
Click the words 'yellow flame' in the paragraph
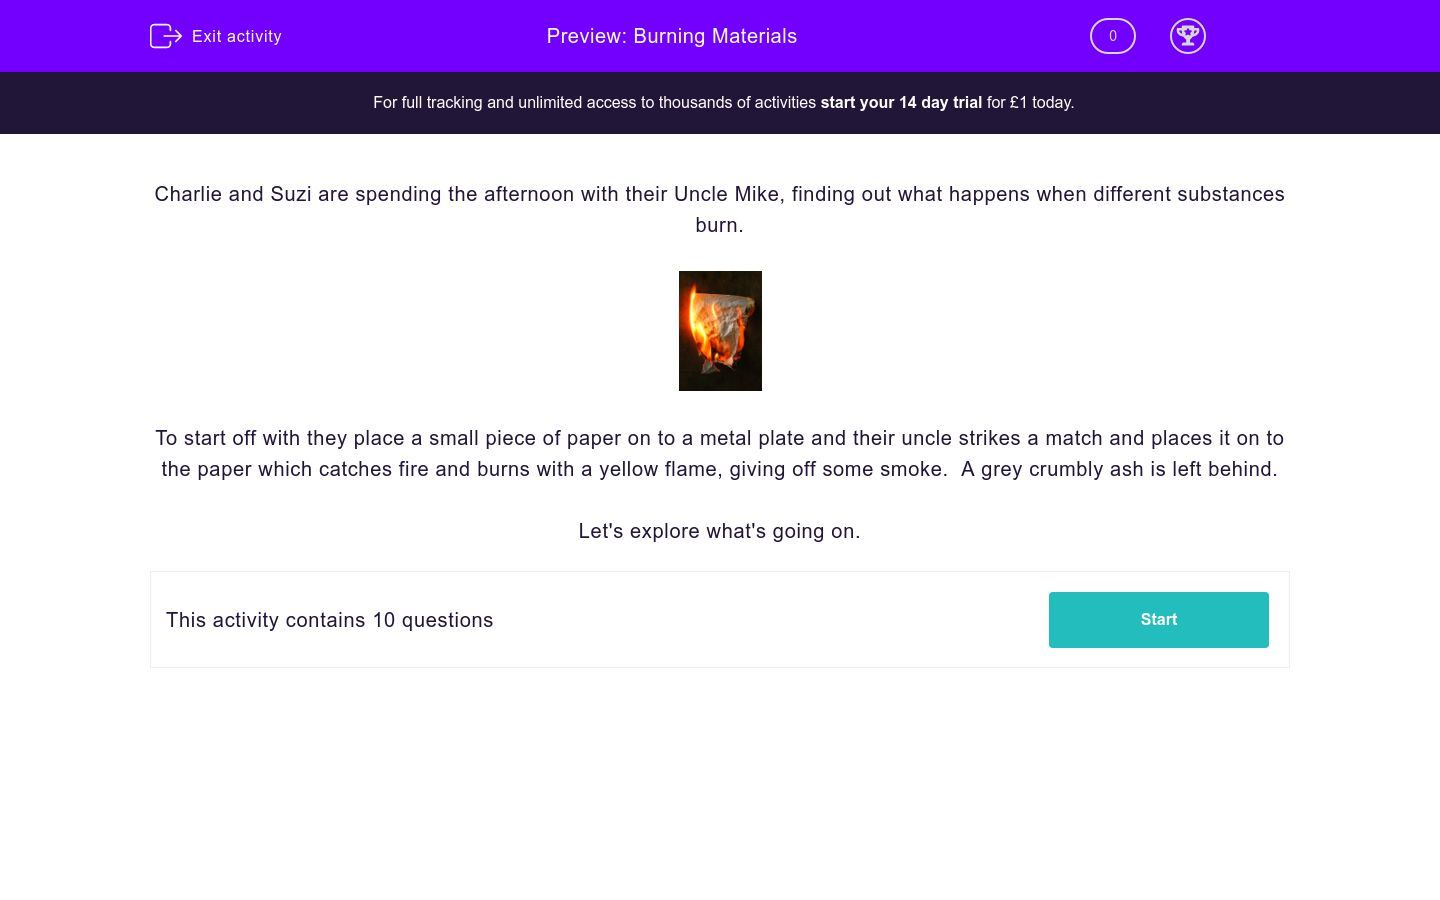(658, 469)
